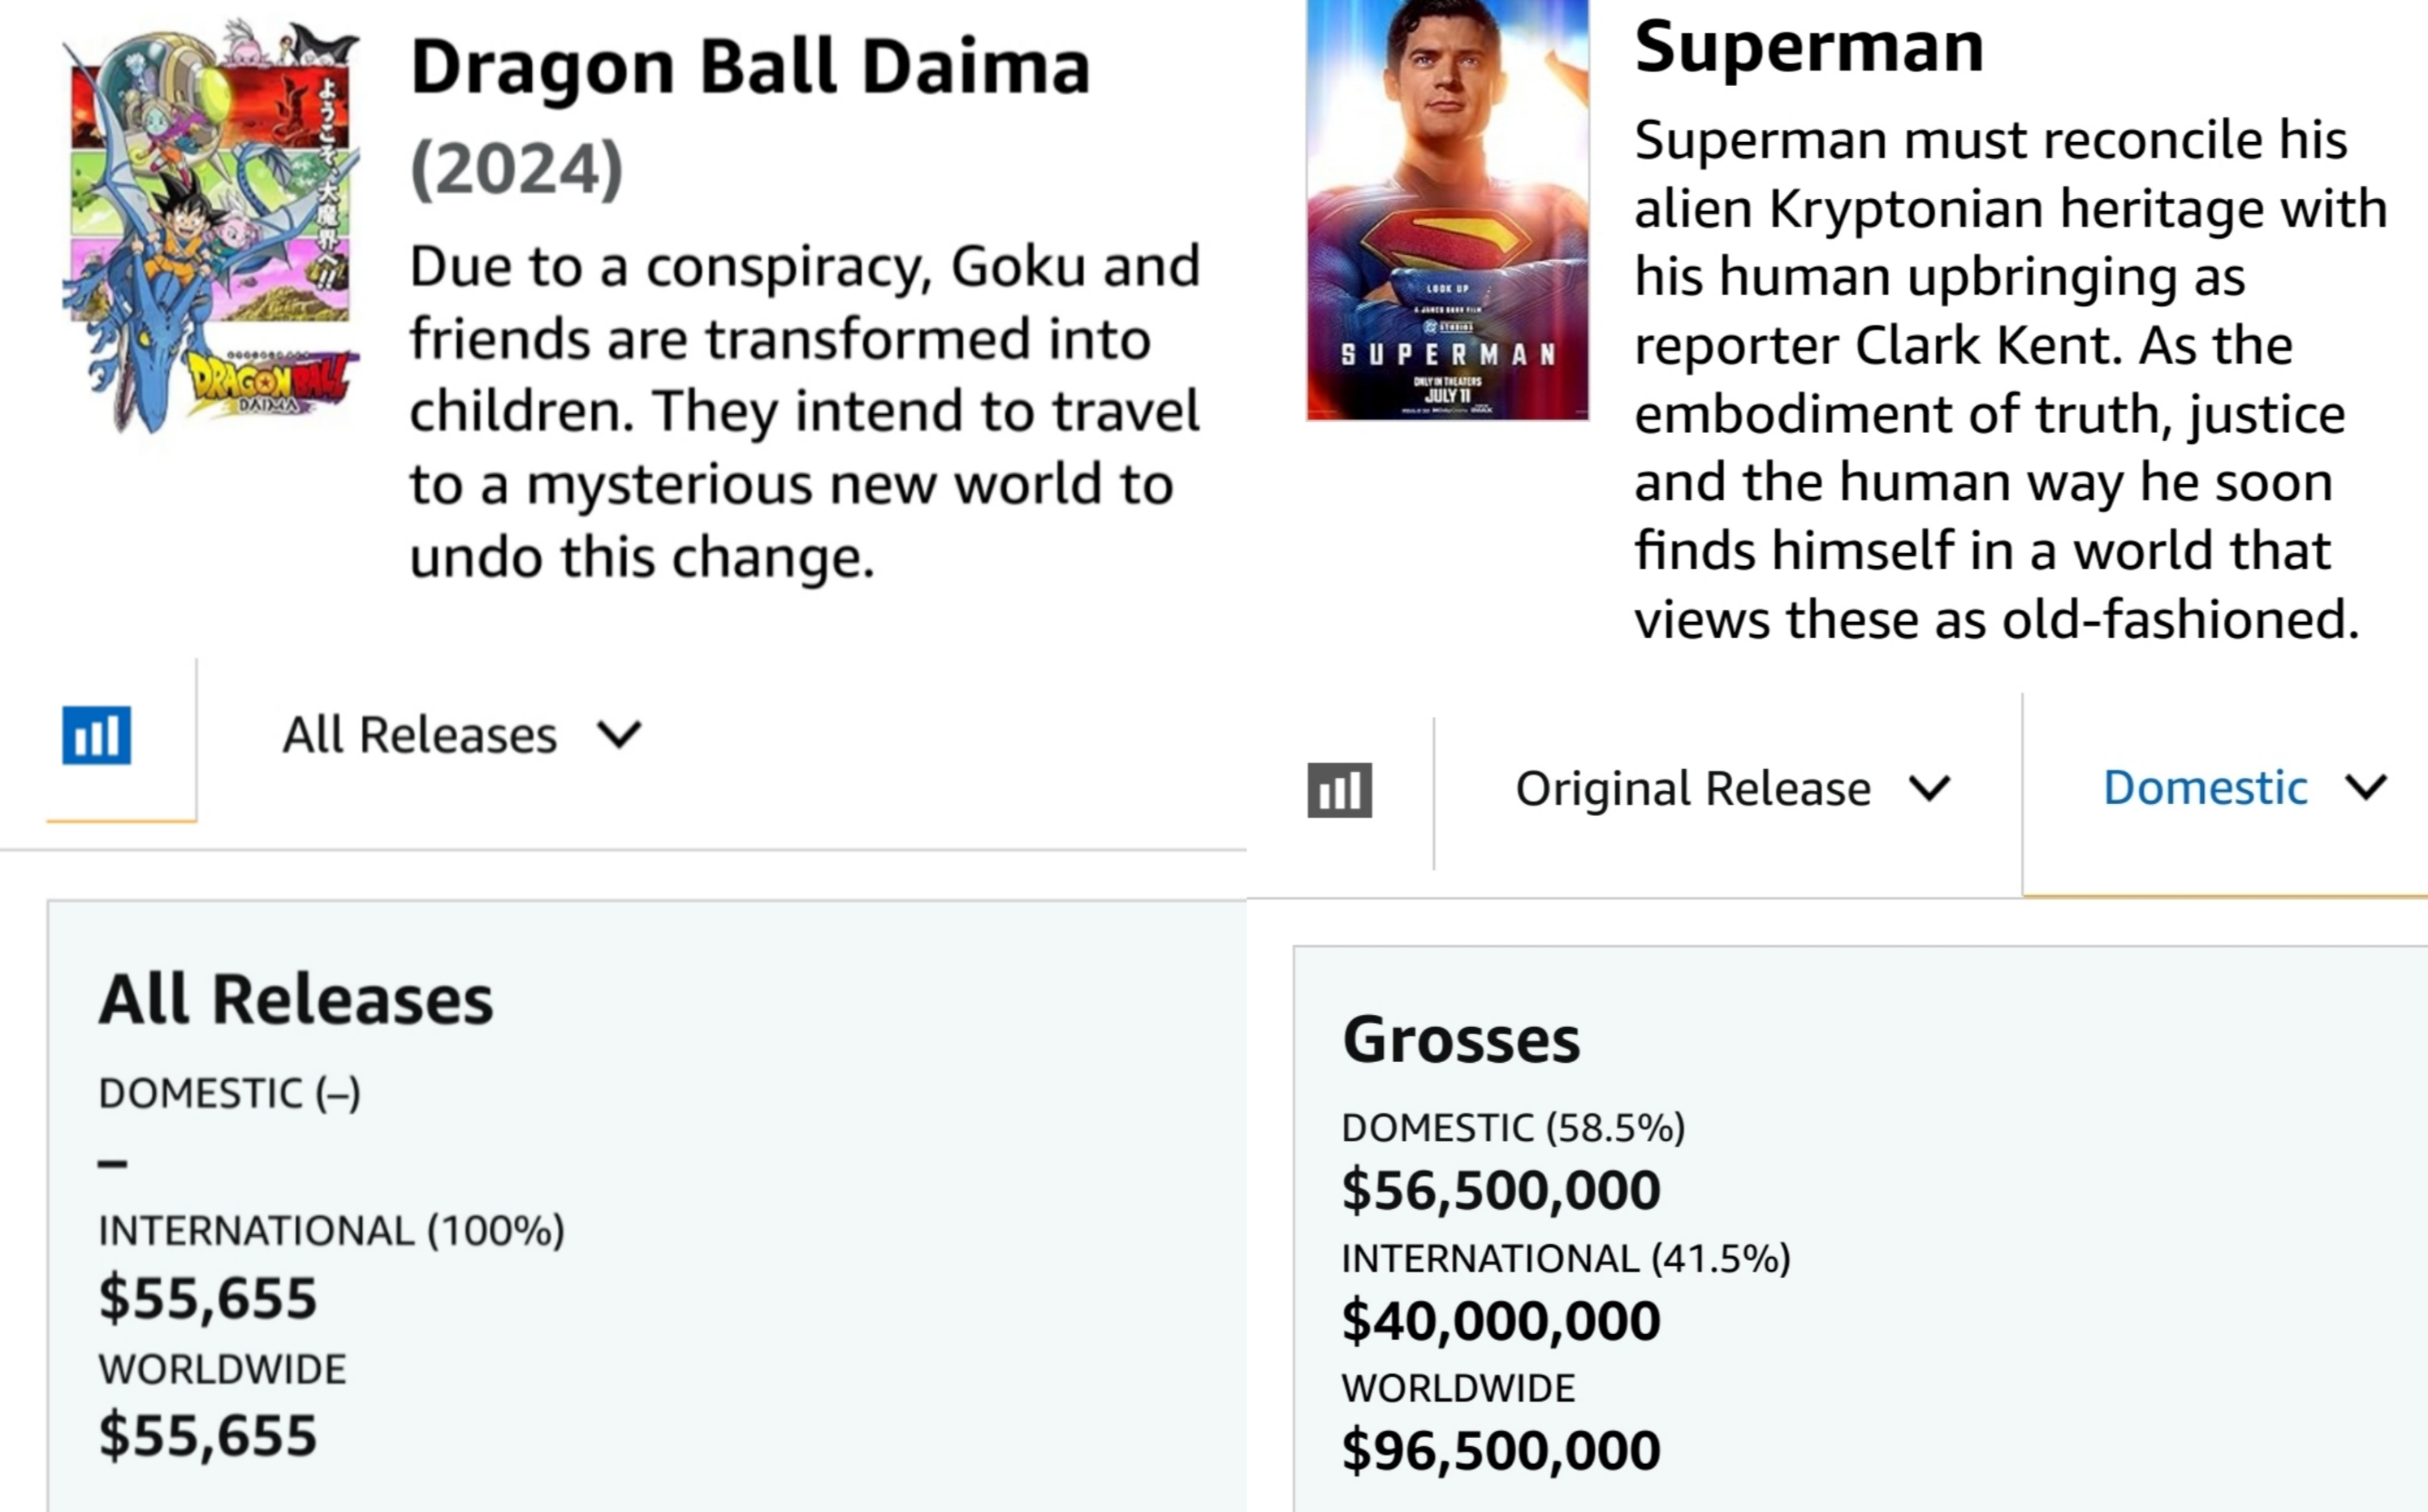Click Dragon Ball Daima's international gross amount
This screenshot has width=2428, height=1512.
click(207, 1298)
